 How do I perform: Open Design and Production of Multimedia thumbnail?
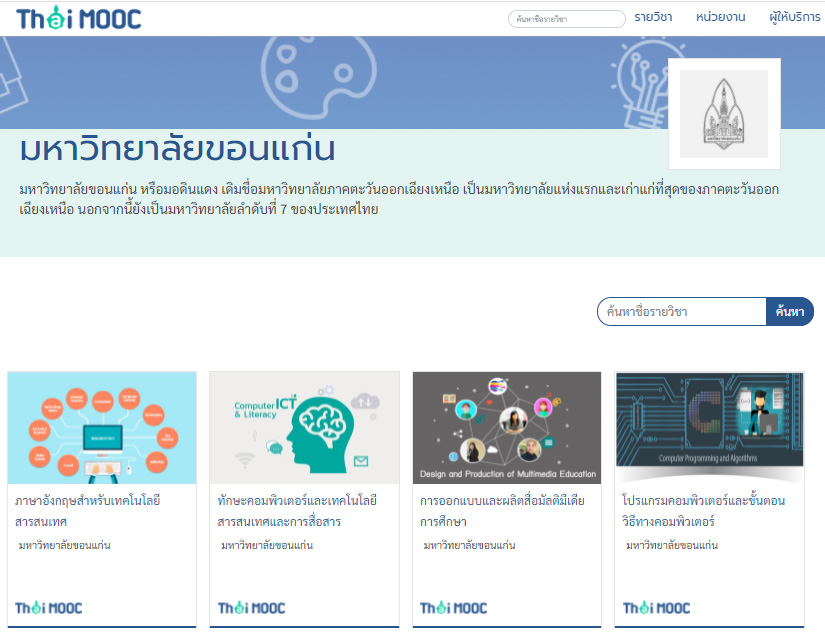[507, 428]
